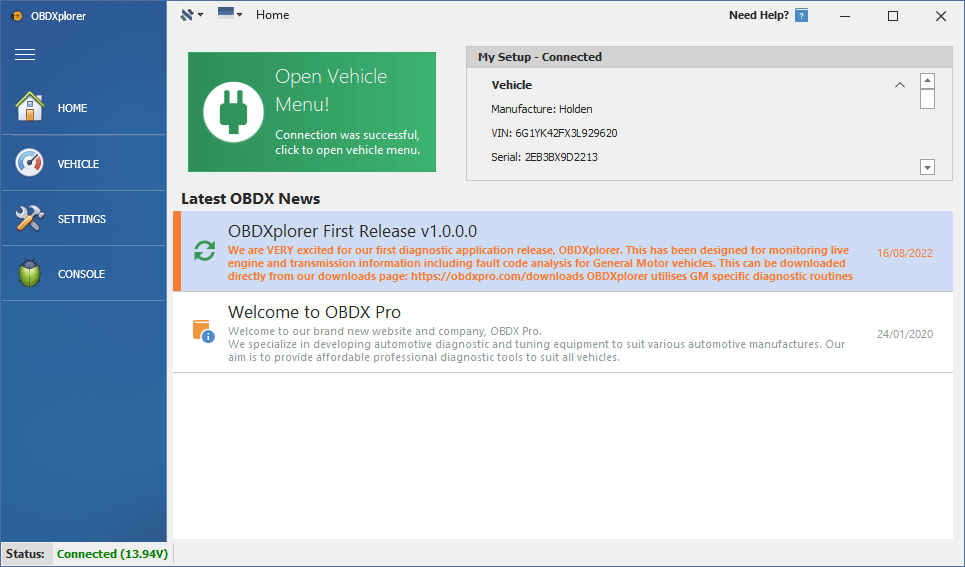Open Settings with the tools icon
This screenshot has height=567, width=965.
pyautogui.click(x=83, y=219)
